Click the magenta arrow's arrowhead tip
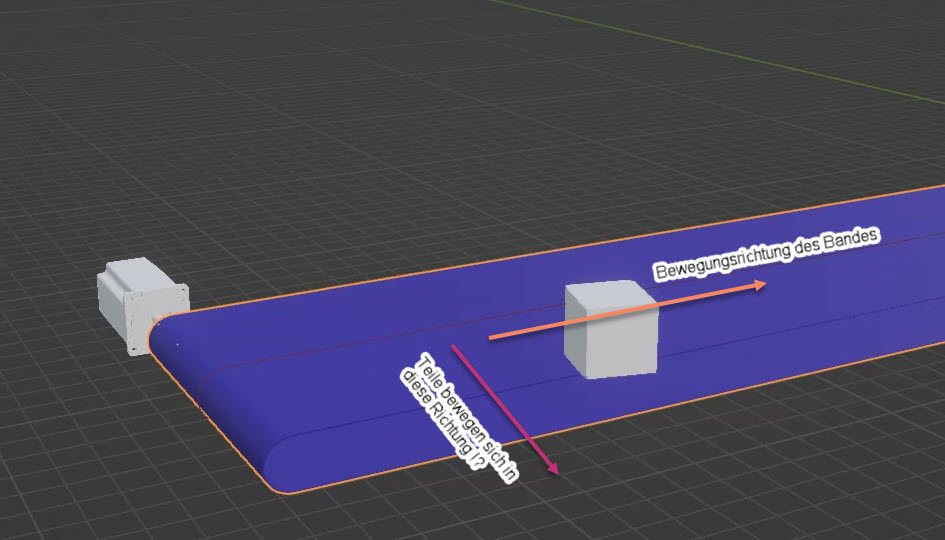Viewport: 945px width, 540px height. tap(553, 470)
